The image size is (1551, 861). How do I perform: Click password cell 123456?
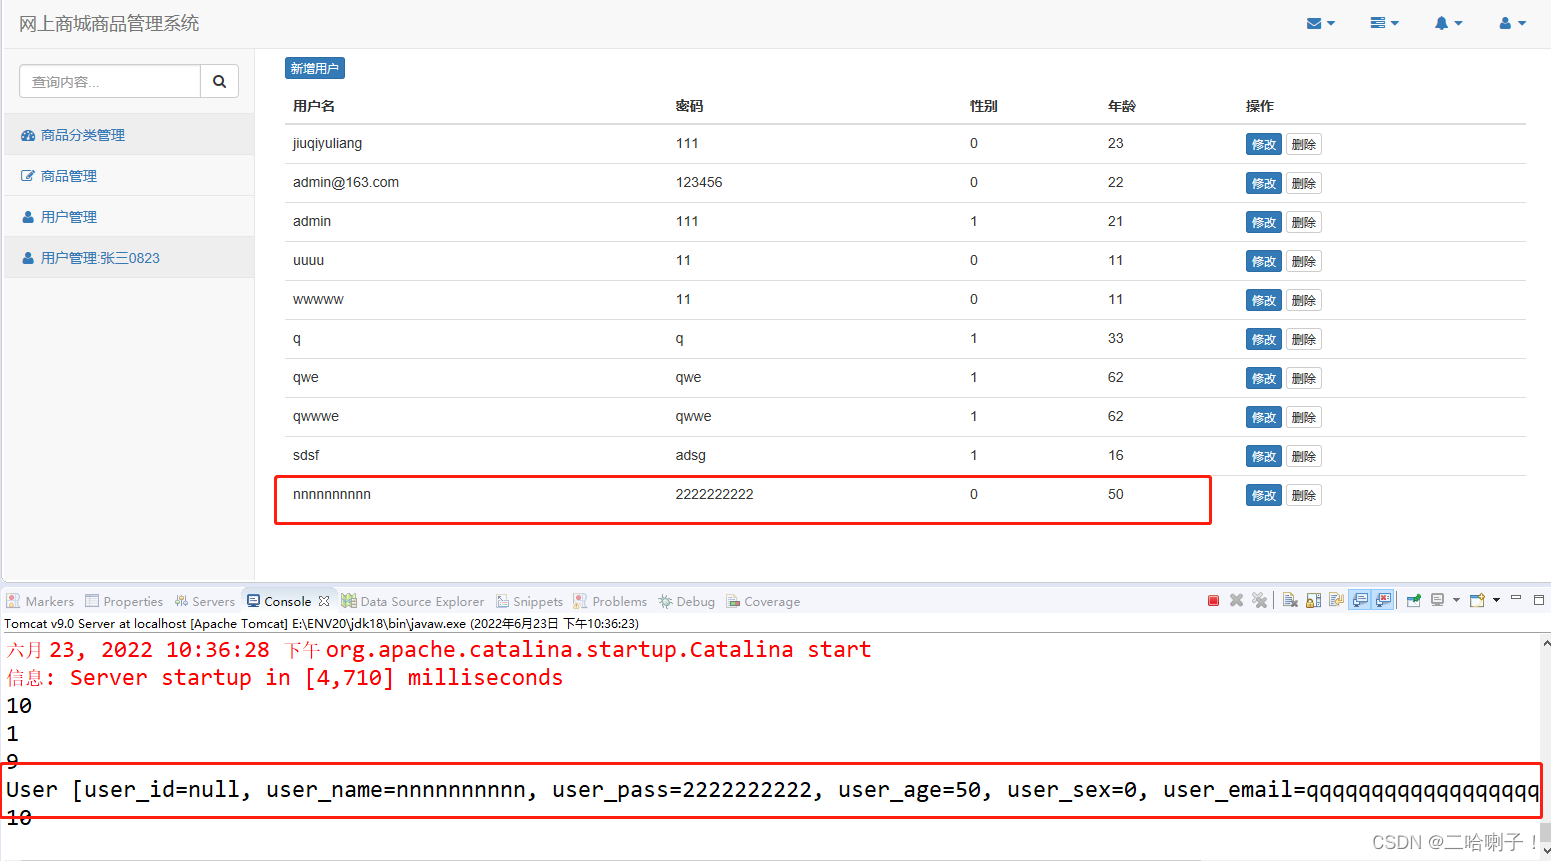click(x=699, y=182)
